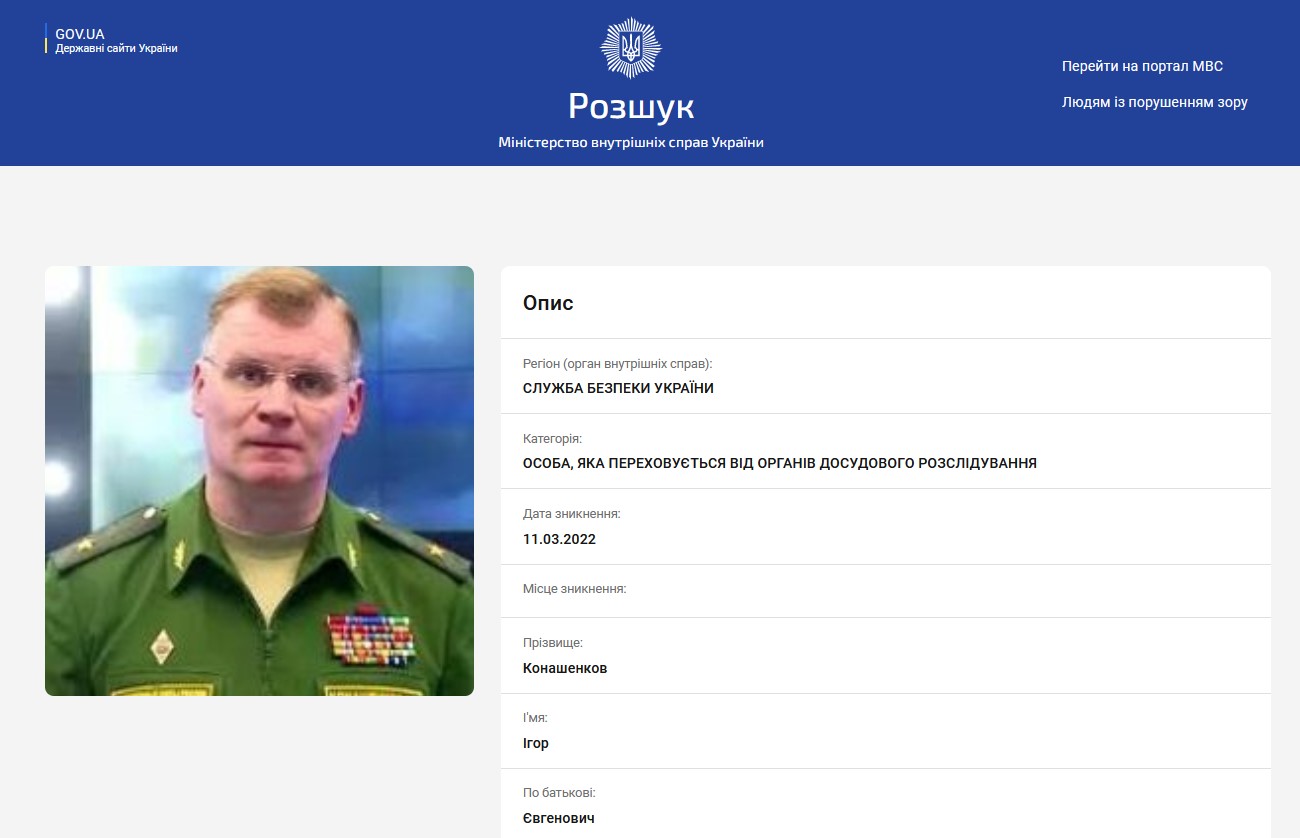This screenshot has width=1300, height=838.
Task: Select the surname value 'Конашенков'
Action: [x=564, y=668]
